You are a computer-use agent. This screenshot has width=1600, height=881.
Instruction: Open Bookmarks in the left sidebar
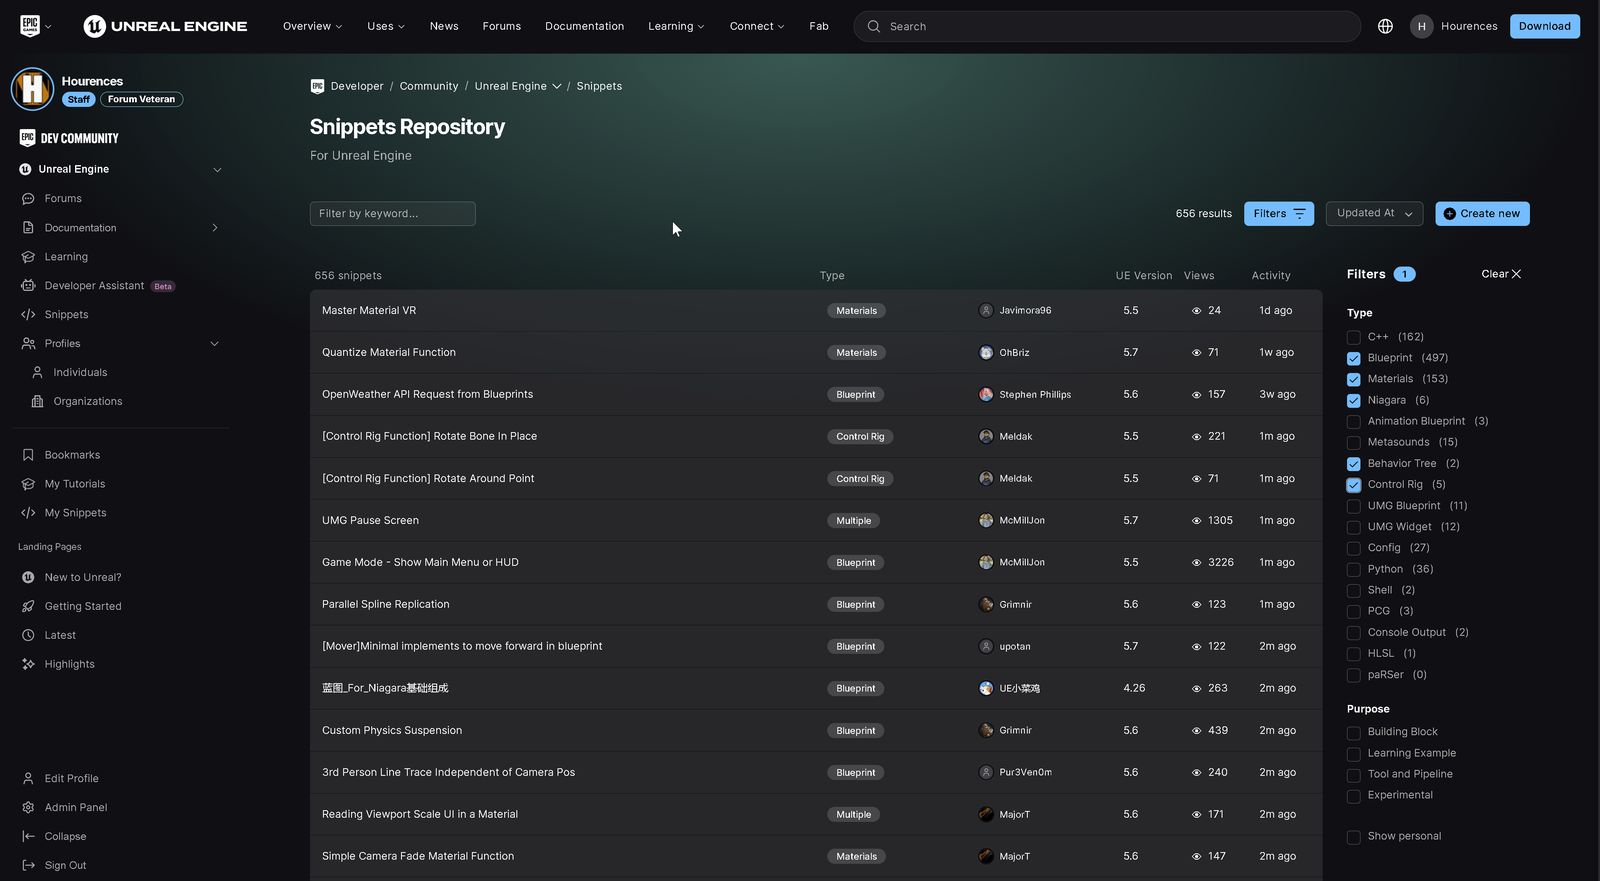click(x=72, y=455)
